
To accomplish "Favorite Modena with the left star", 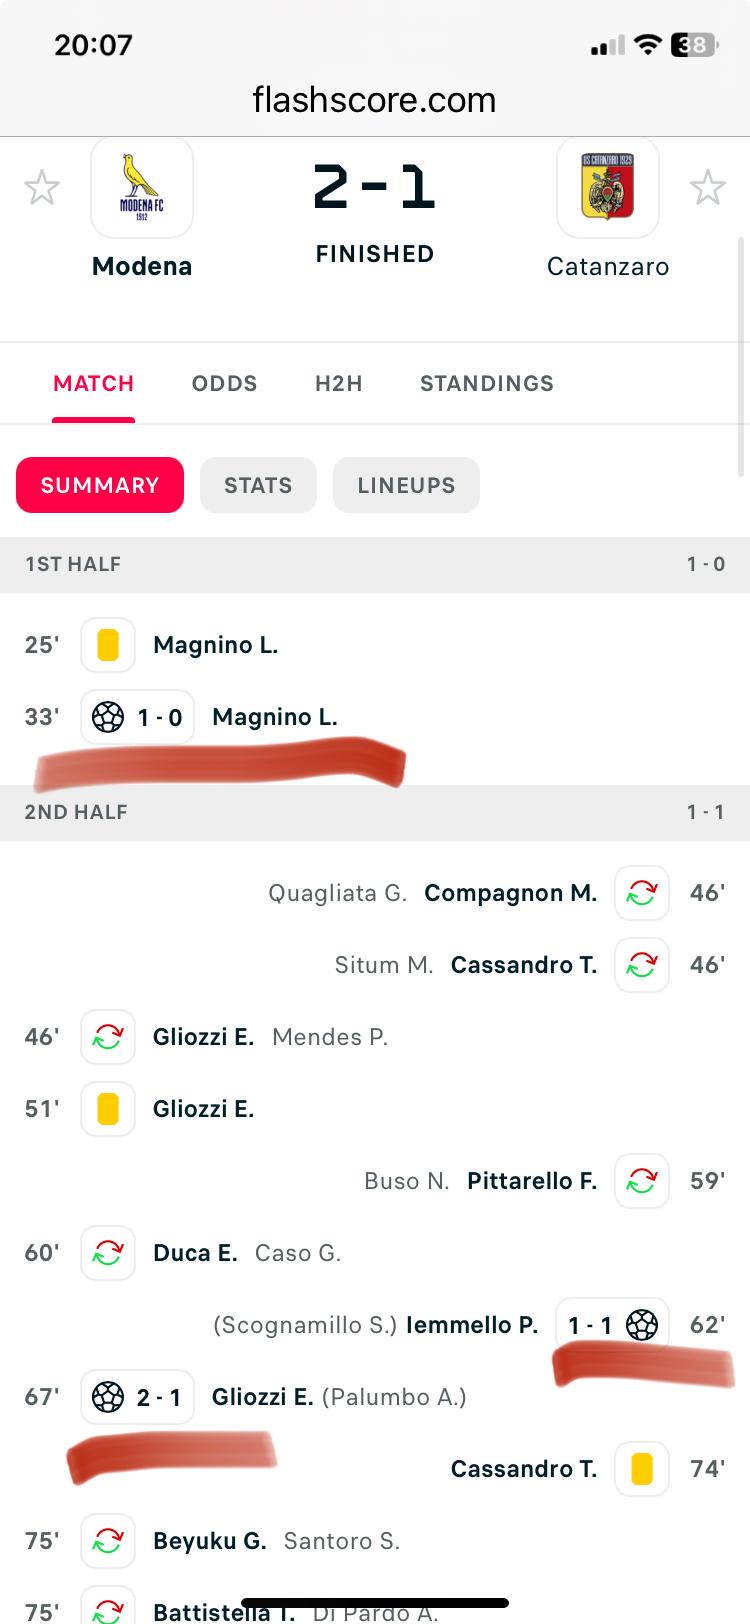I will (42, 188).
